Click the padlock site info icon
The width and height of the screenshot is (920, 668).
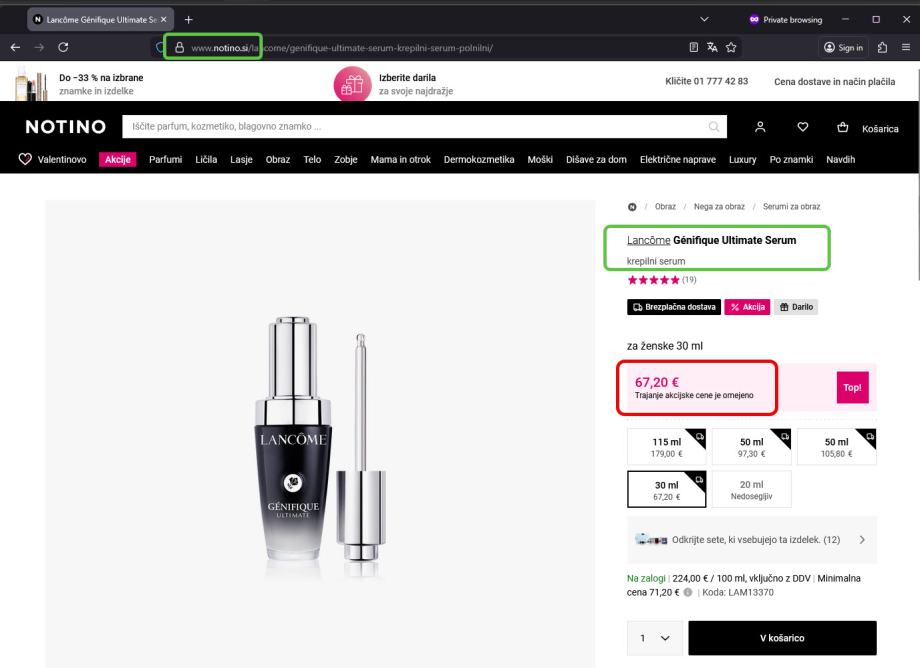180,48
